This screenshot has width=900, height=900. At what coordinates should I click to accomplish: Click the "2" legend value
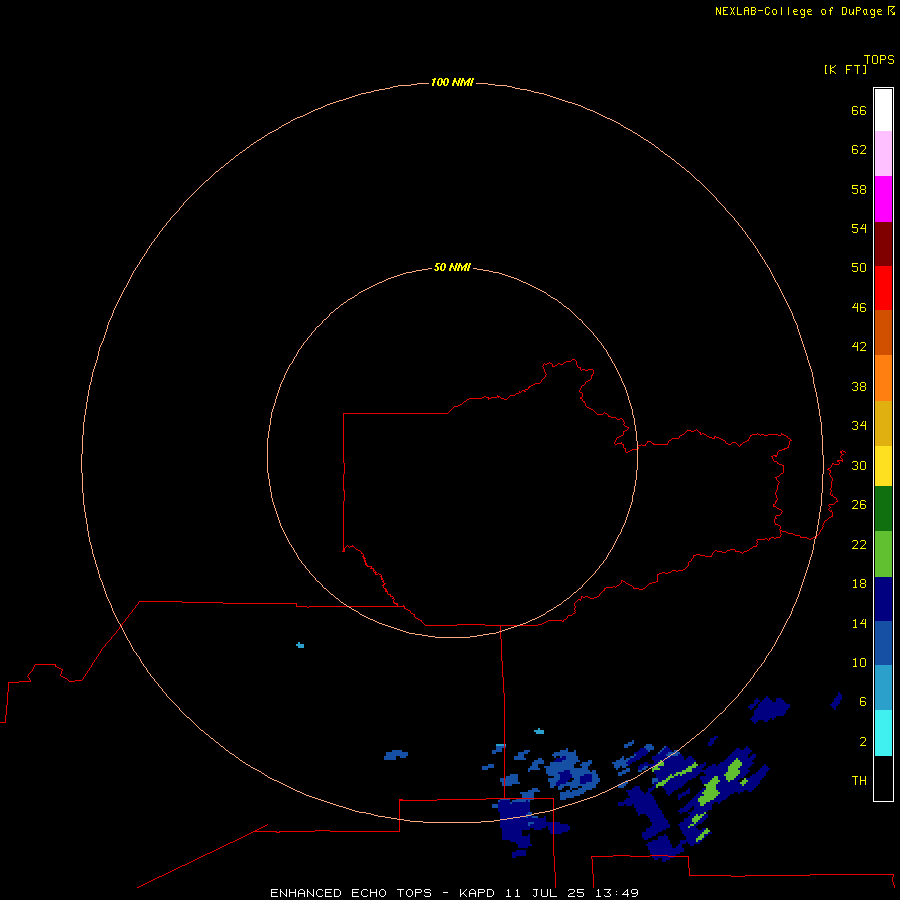[x=863, y=742]
